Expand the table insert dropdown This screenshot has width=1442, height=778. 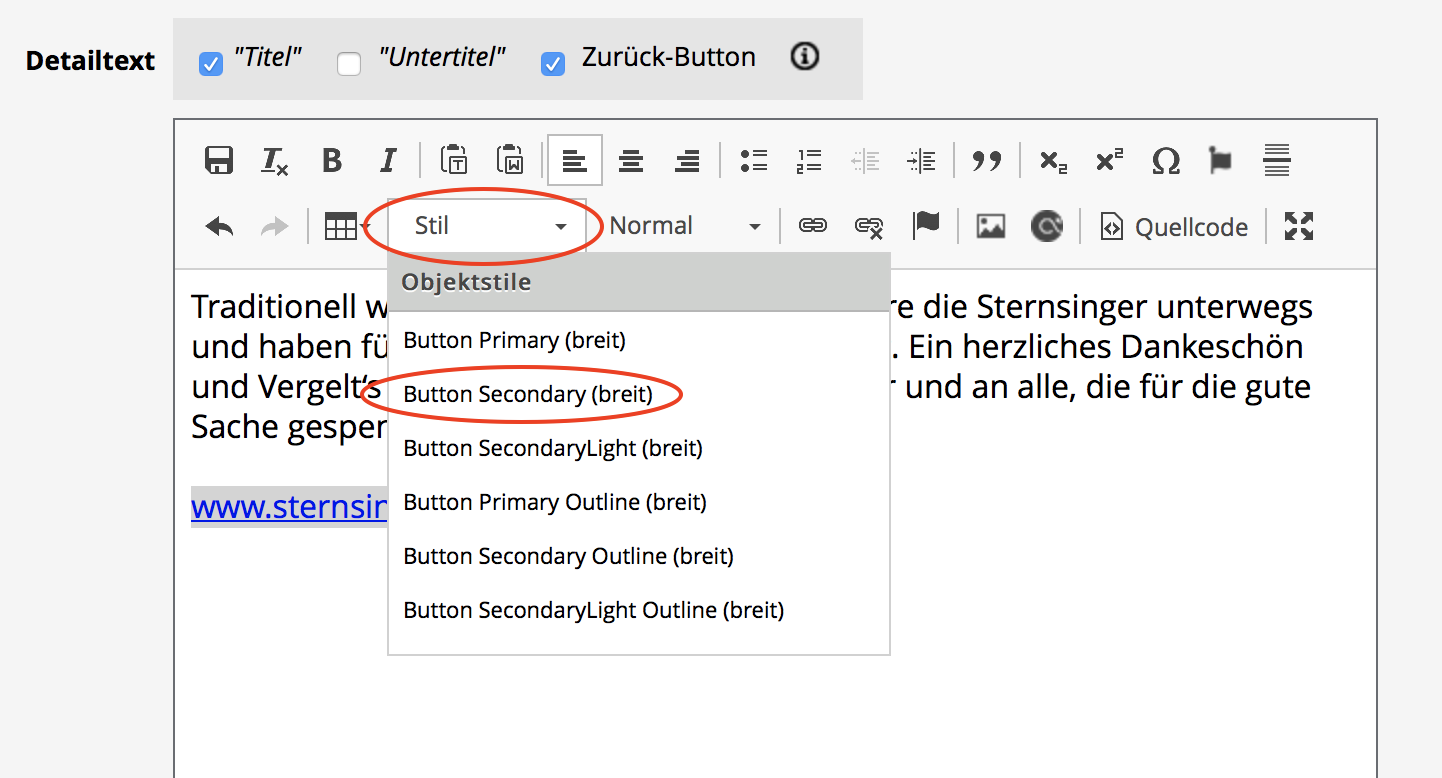[346, 228]
